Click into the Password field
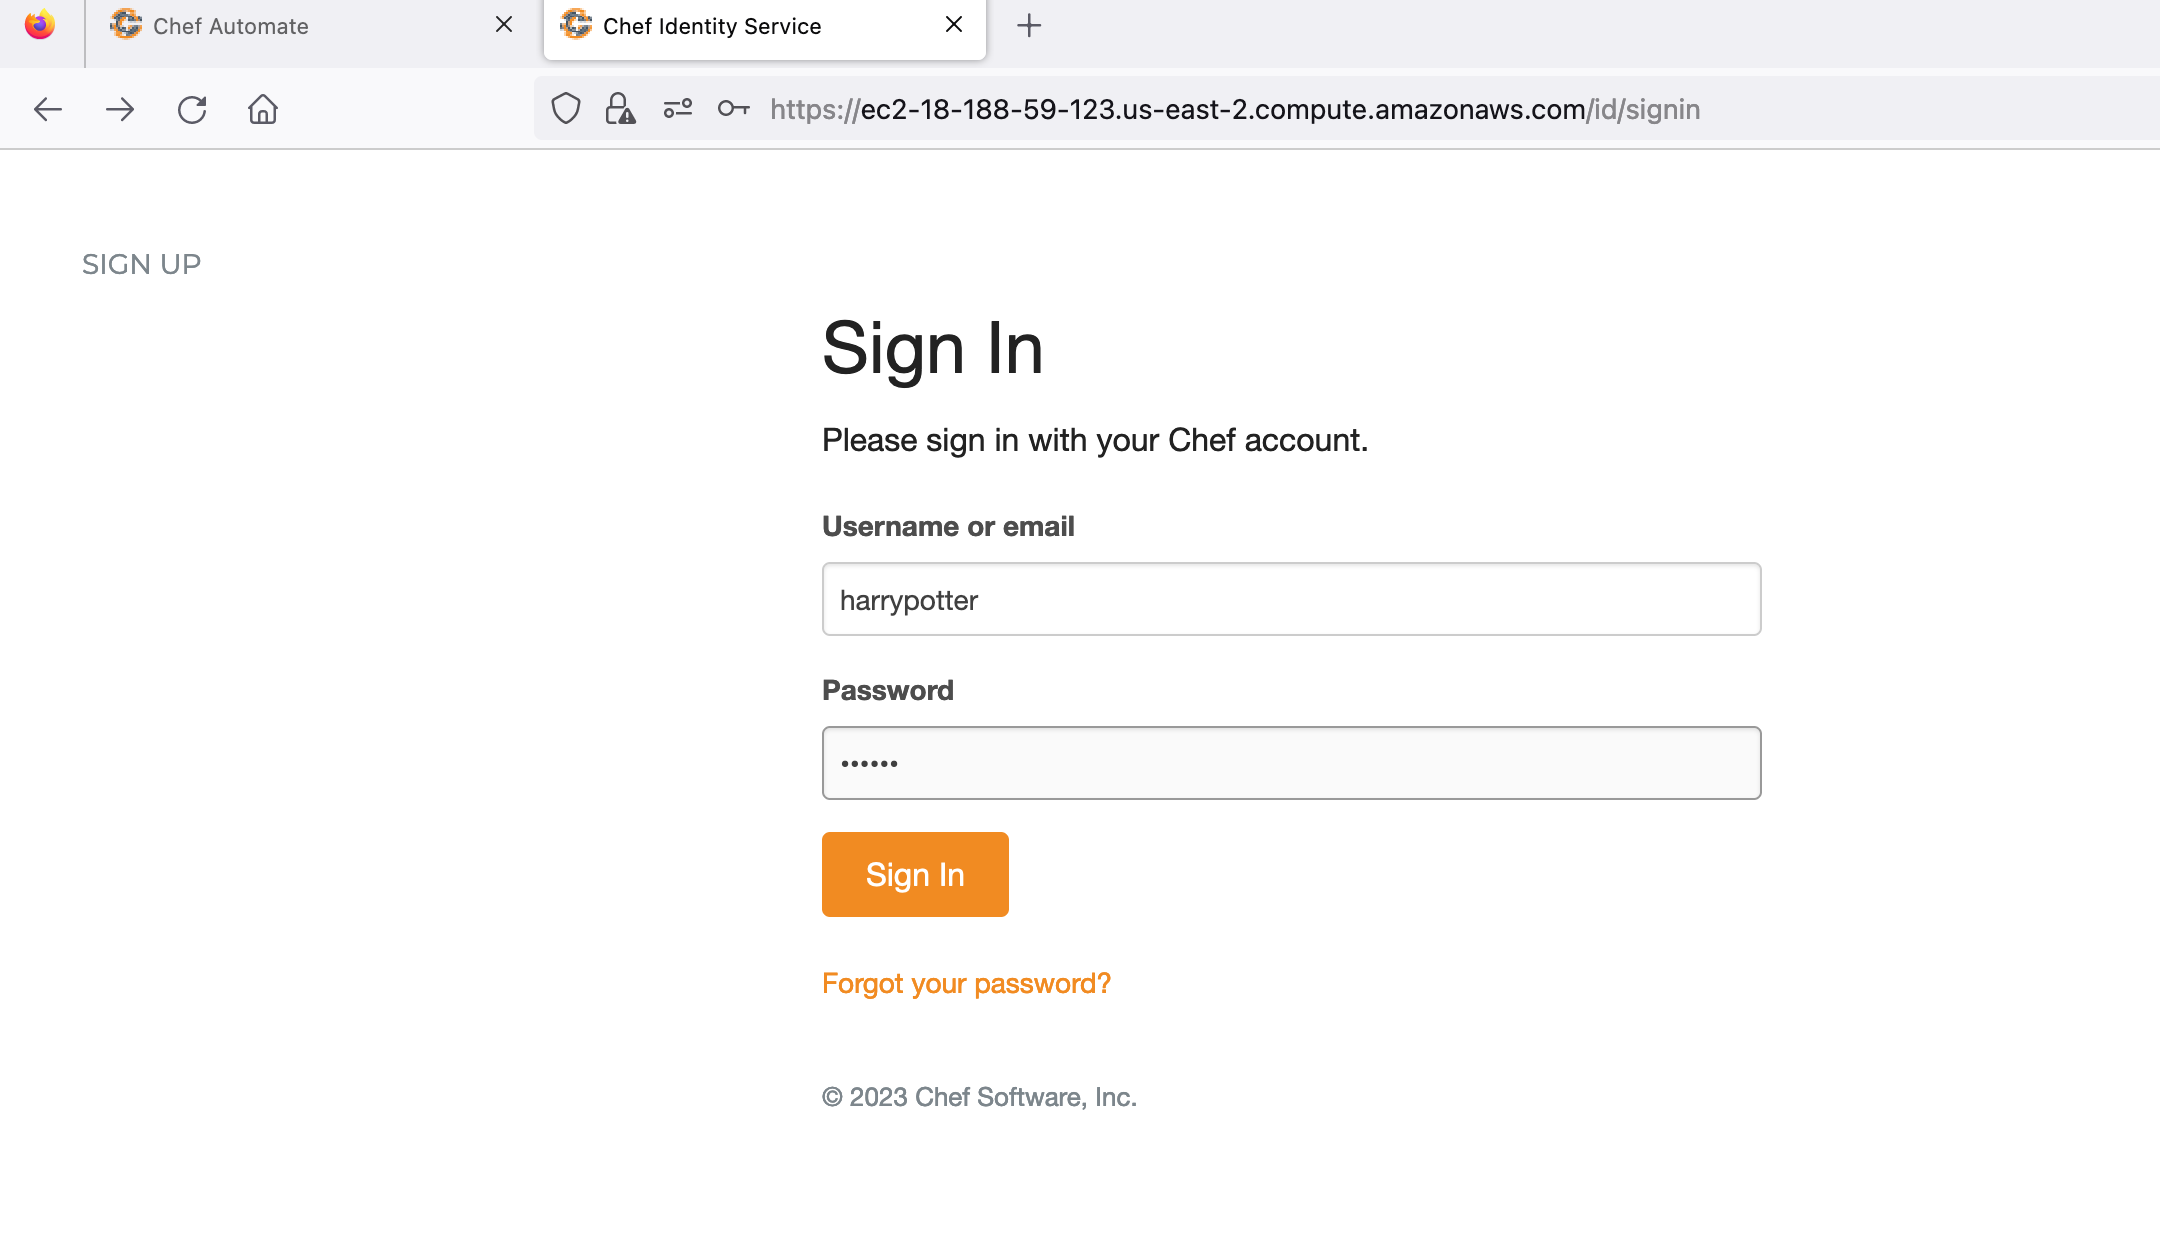The width and height of the screenshot is (2160, 1240). 1291,763
